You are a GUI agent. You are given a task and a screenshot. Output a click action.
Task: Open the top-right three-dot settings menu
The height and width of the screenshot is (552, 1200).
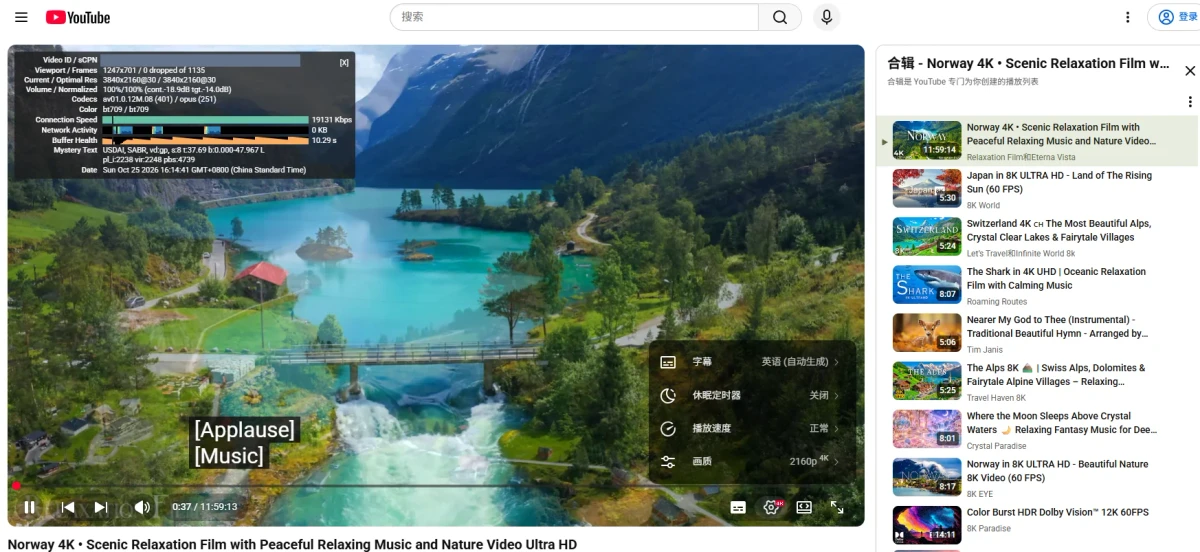click(x=1128, y=17)
